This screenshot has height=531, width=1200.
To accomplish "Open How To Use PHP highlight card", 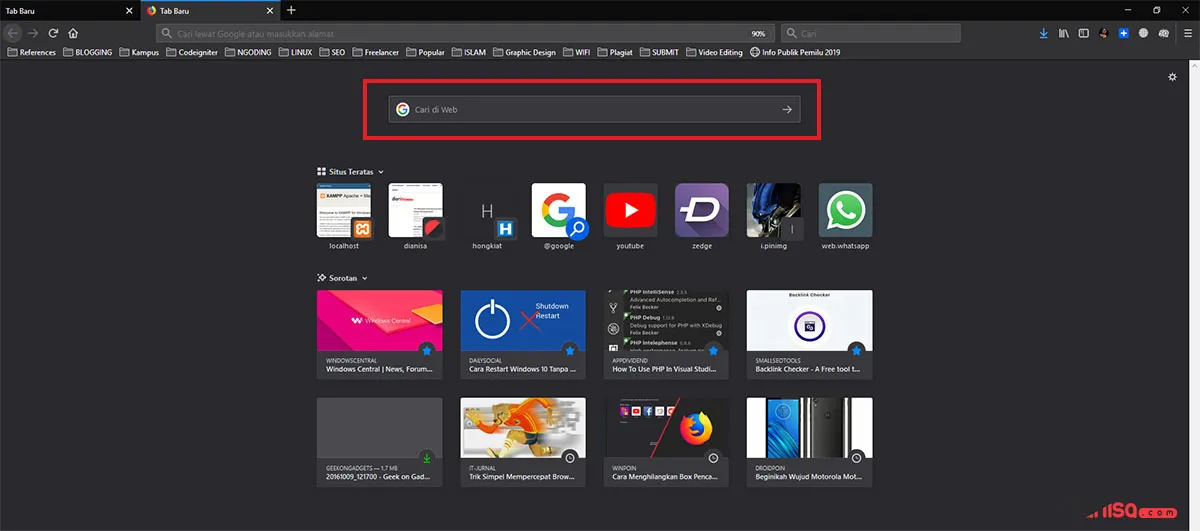I will click(666, 334).
